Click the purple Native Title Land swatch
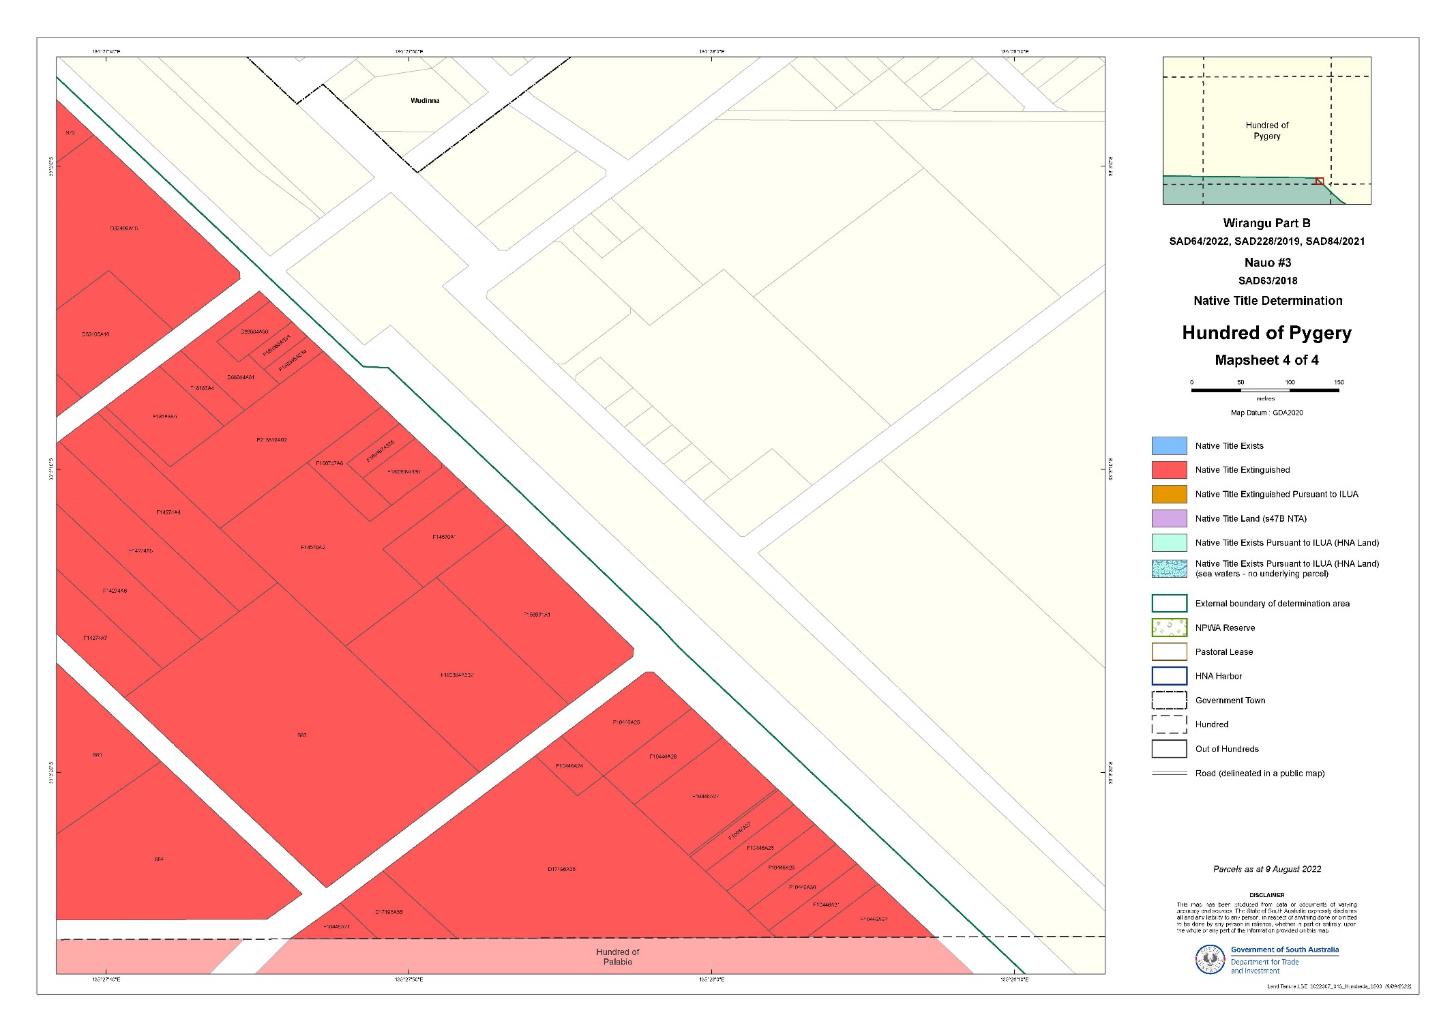The image size is (1456, 1030). tap(1169, 518)
